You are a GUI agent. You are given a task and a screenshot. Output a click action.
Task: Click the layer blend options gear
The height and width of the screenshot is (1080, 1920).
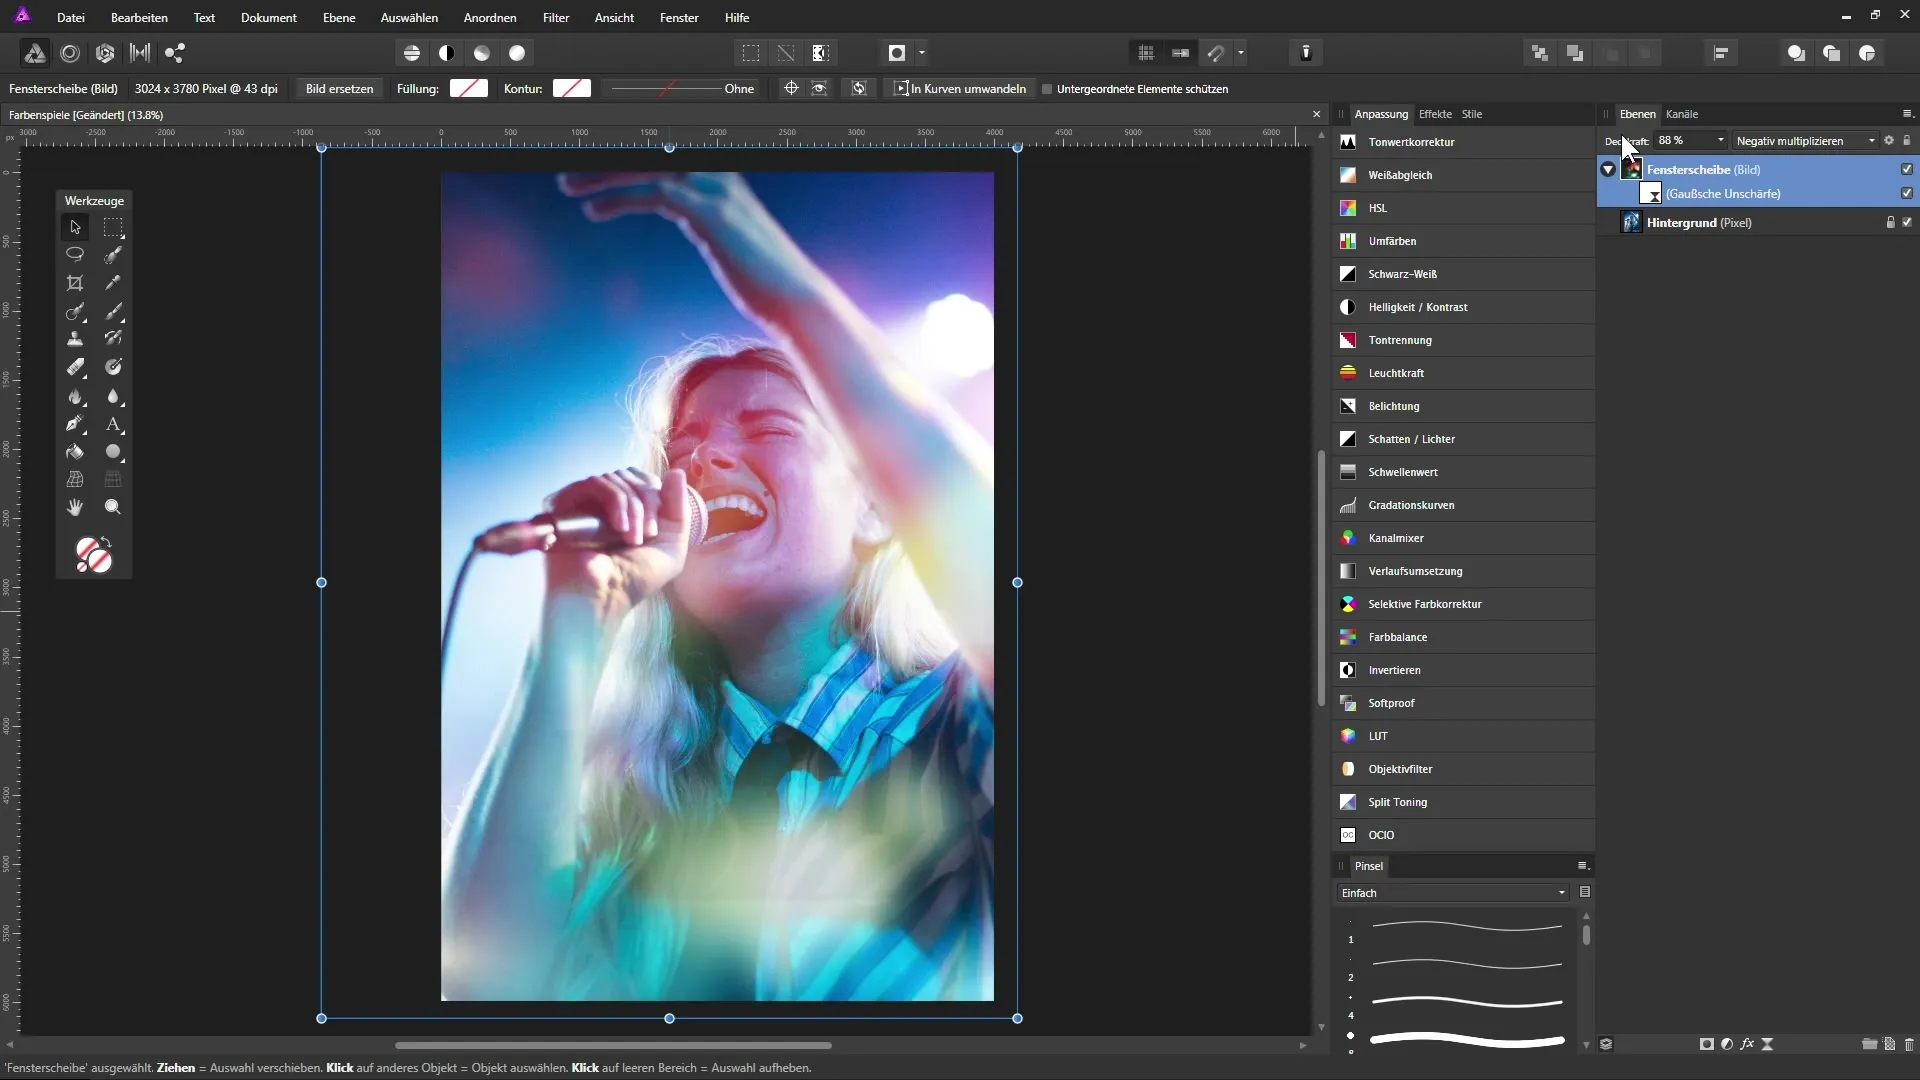click(1889, 141)
